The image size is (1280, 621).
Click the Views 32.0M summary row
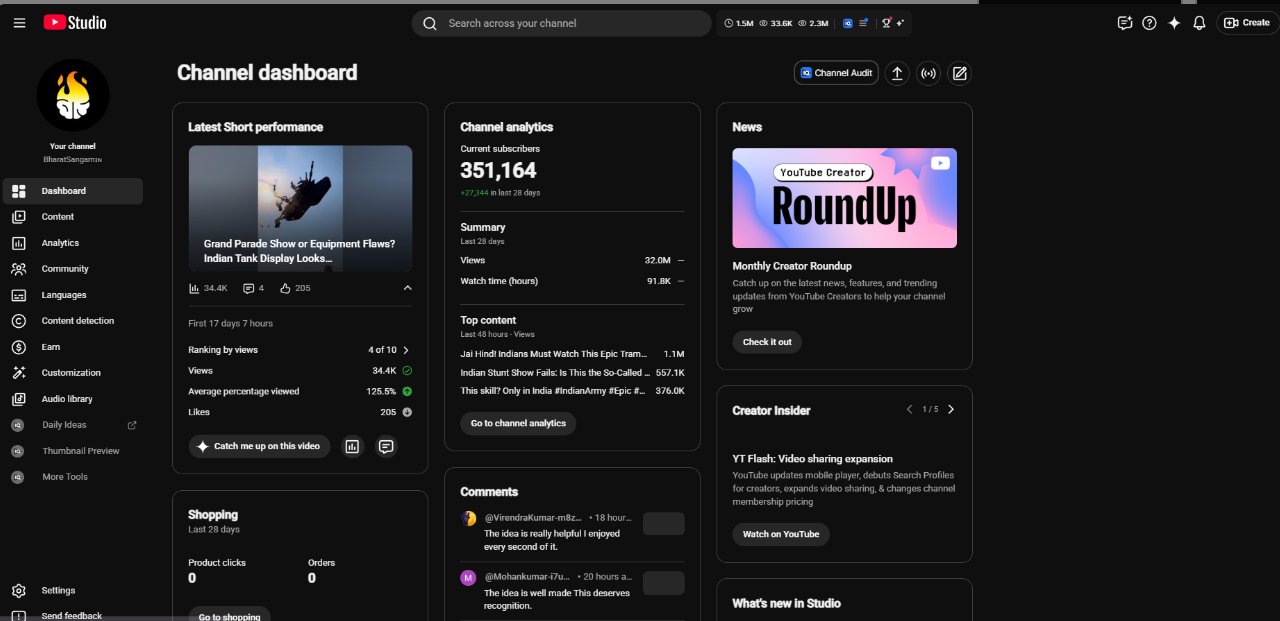pyautogui.click(x=572, y=260)
